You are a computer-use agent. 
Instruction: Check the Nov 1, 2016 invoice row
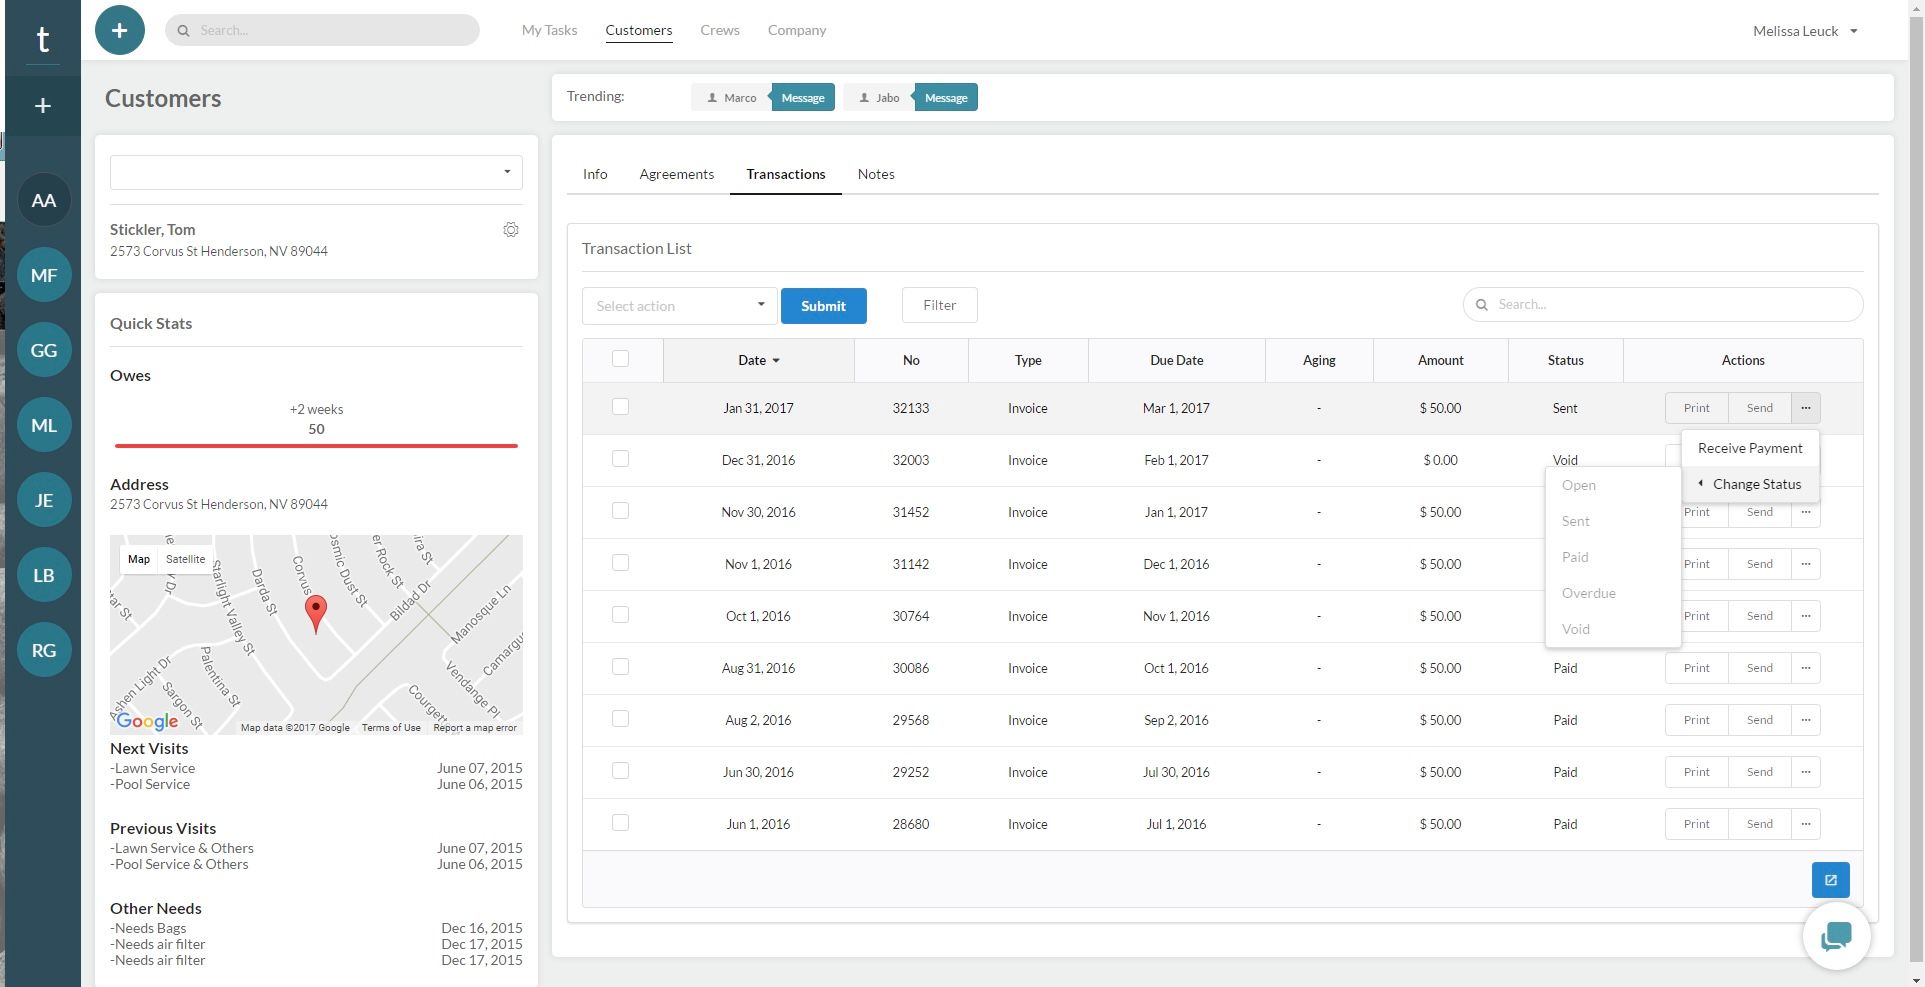point(620,562)
